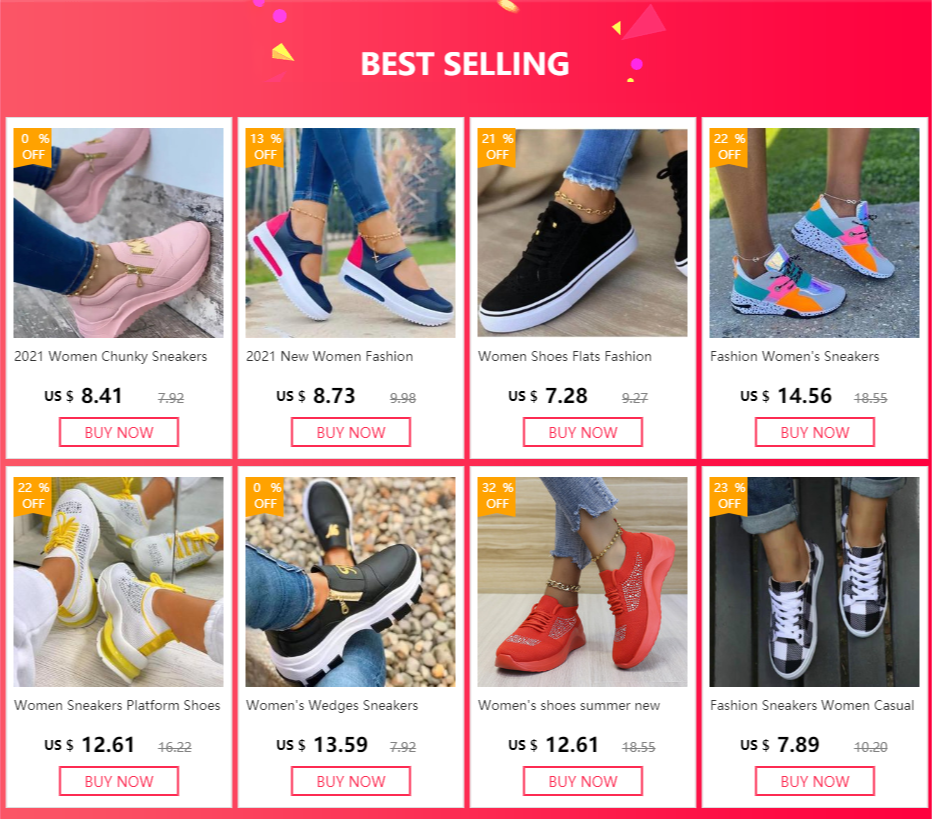932x819 pixels.
Task: Open the plaid lace-up sneakers photo
Action: point(815,582)
